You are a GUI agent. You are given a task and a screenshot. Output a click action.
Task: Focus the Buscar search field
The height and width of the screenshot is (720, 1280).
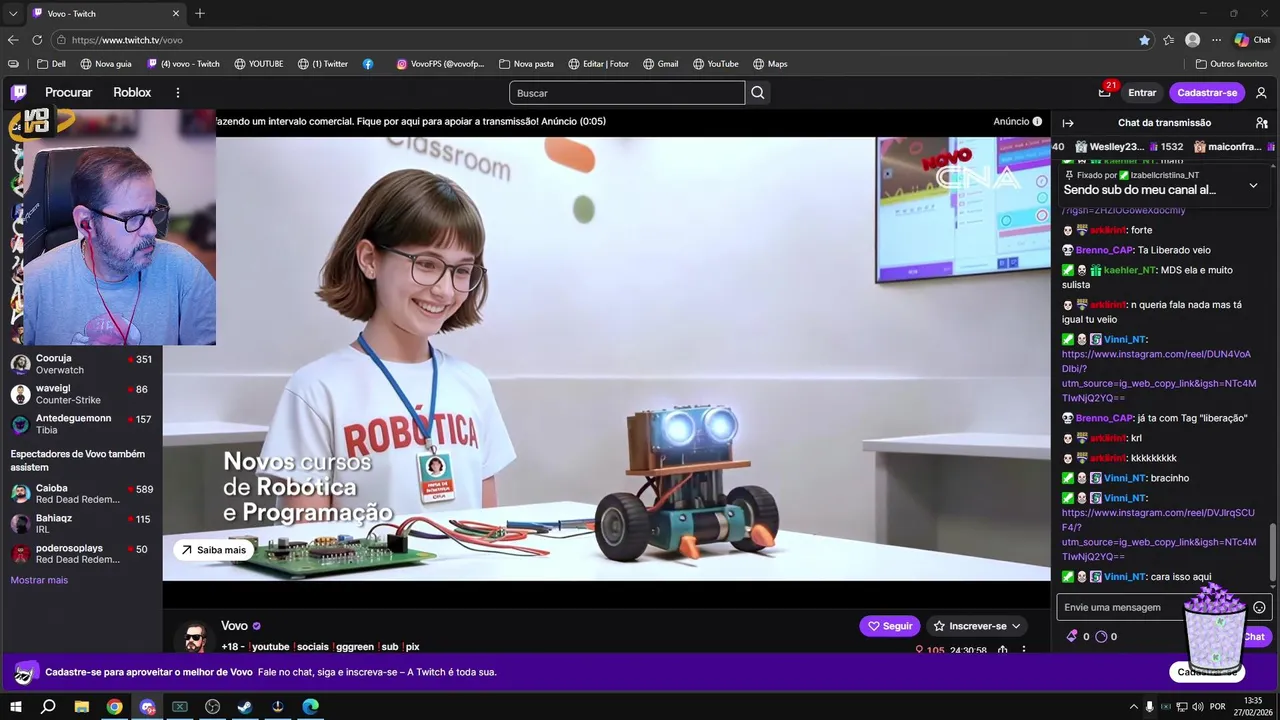pyautogui.click(x=627, y=93)
